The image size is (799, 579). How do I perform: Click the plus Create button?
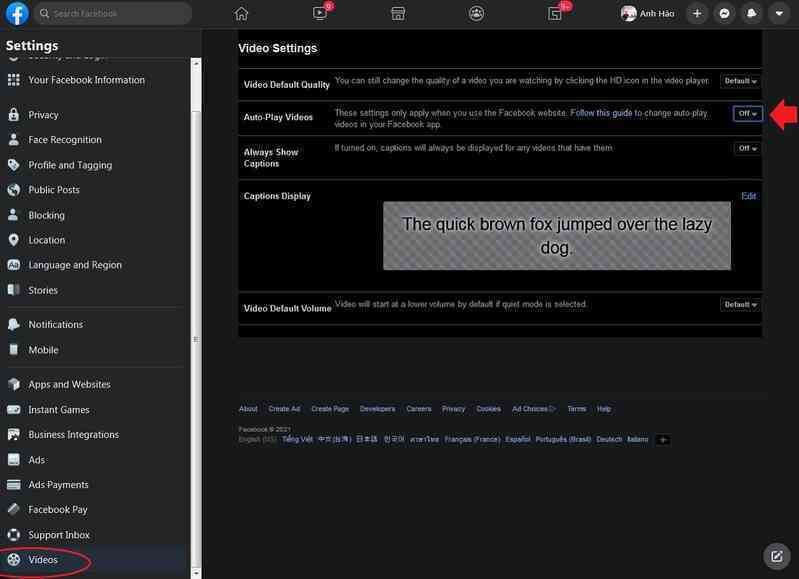(697, 14)
